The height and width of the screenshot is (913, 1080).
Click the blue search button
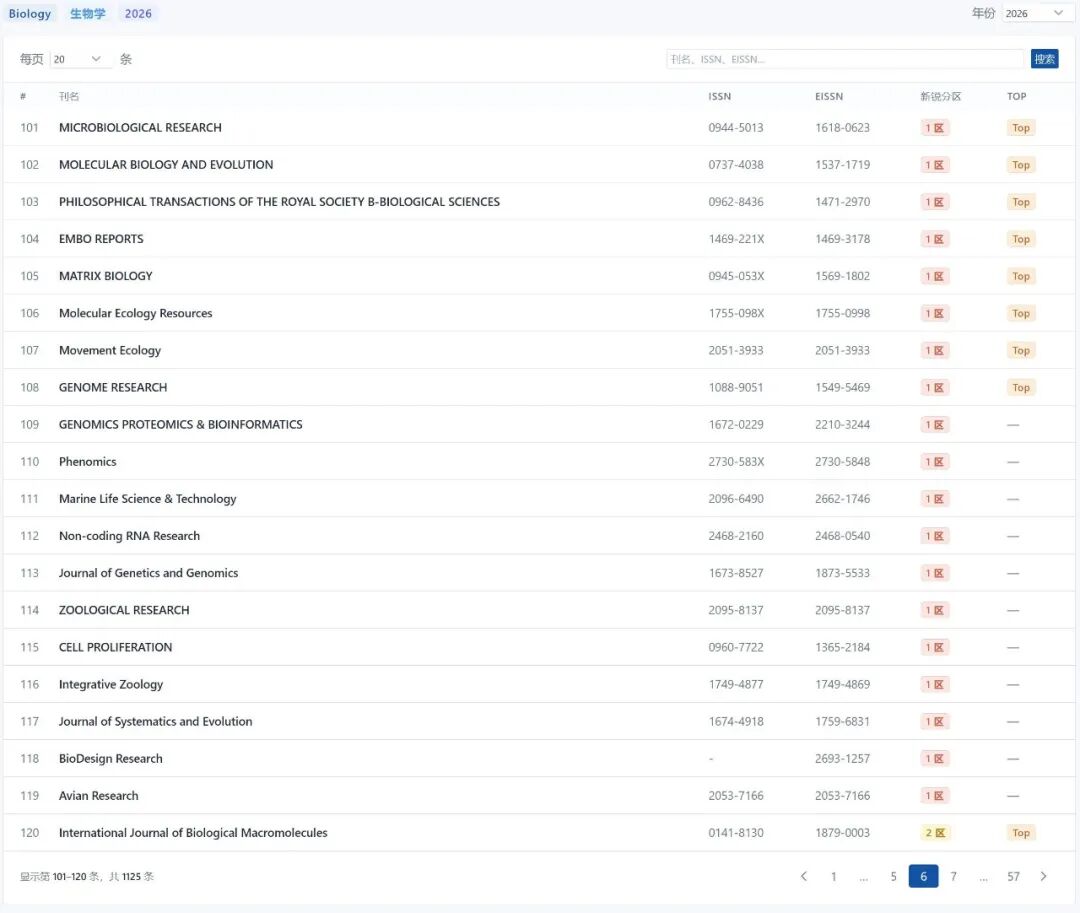tap(1044, 59)
